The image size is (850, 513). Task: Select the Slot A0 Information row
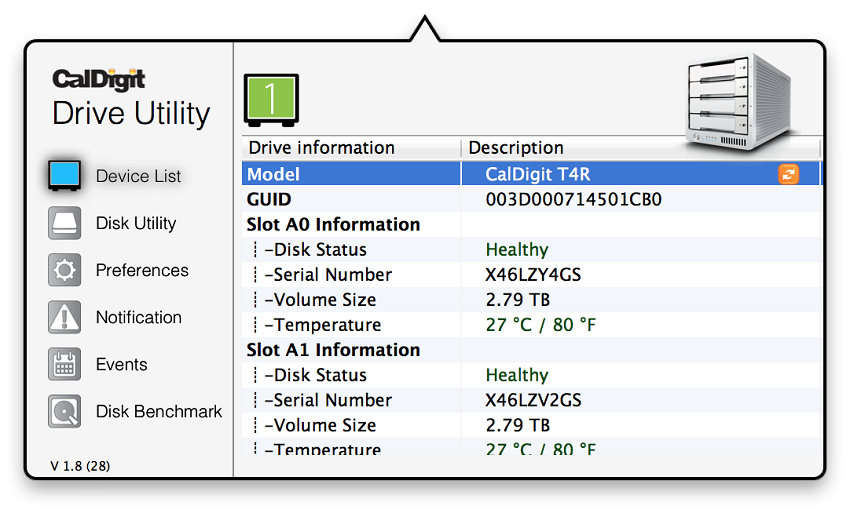coord(531,225)
